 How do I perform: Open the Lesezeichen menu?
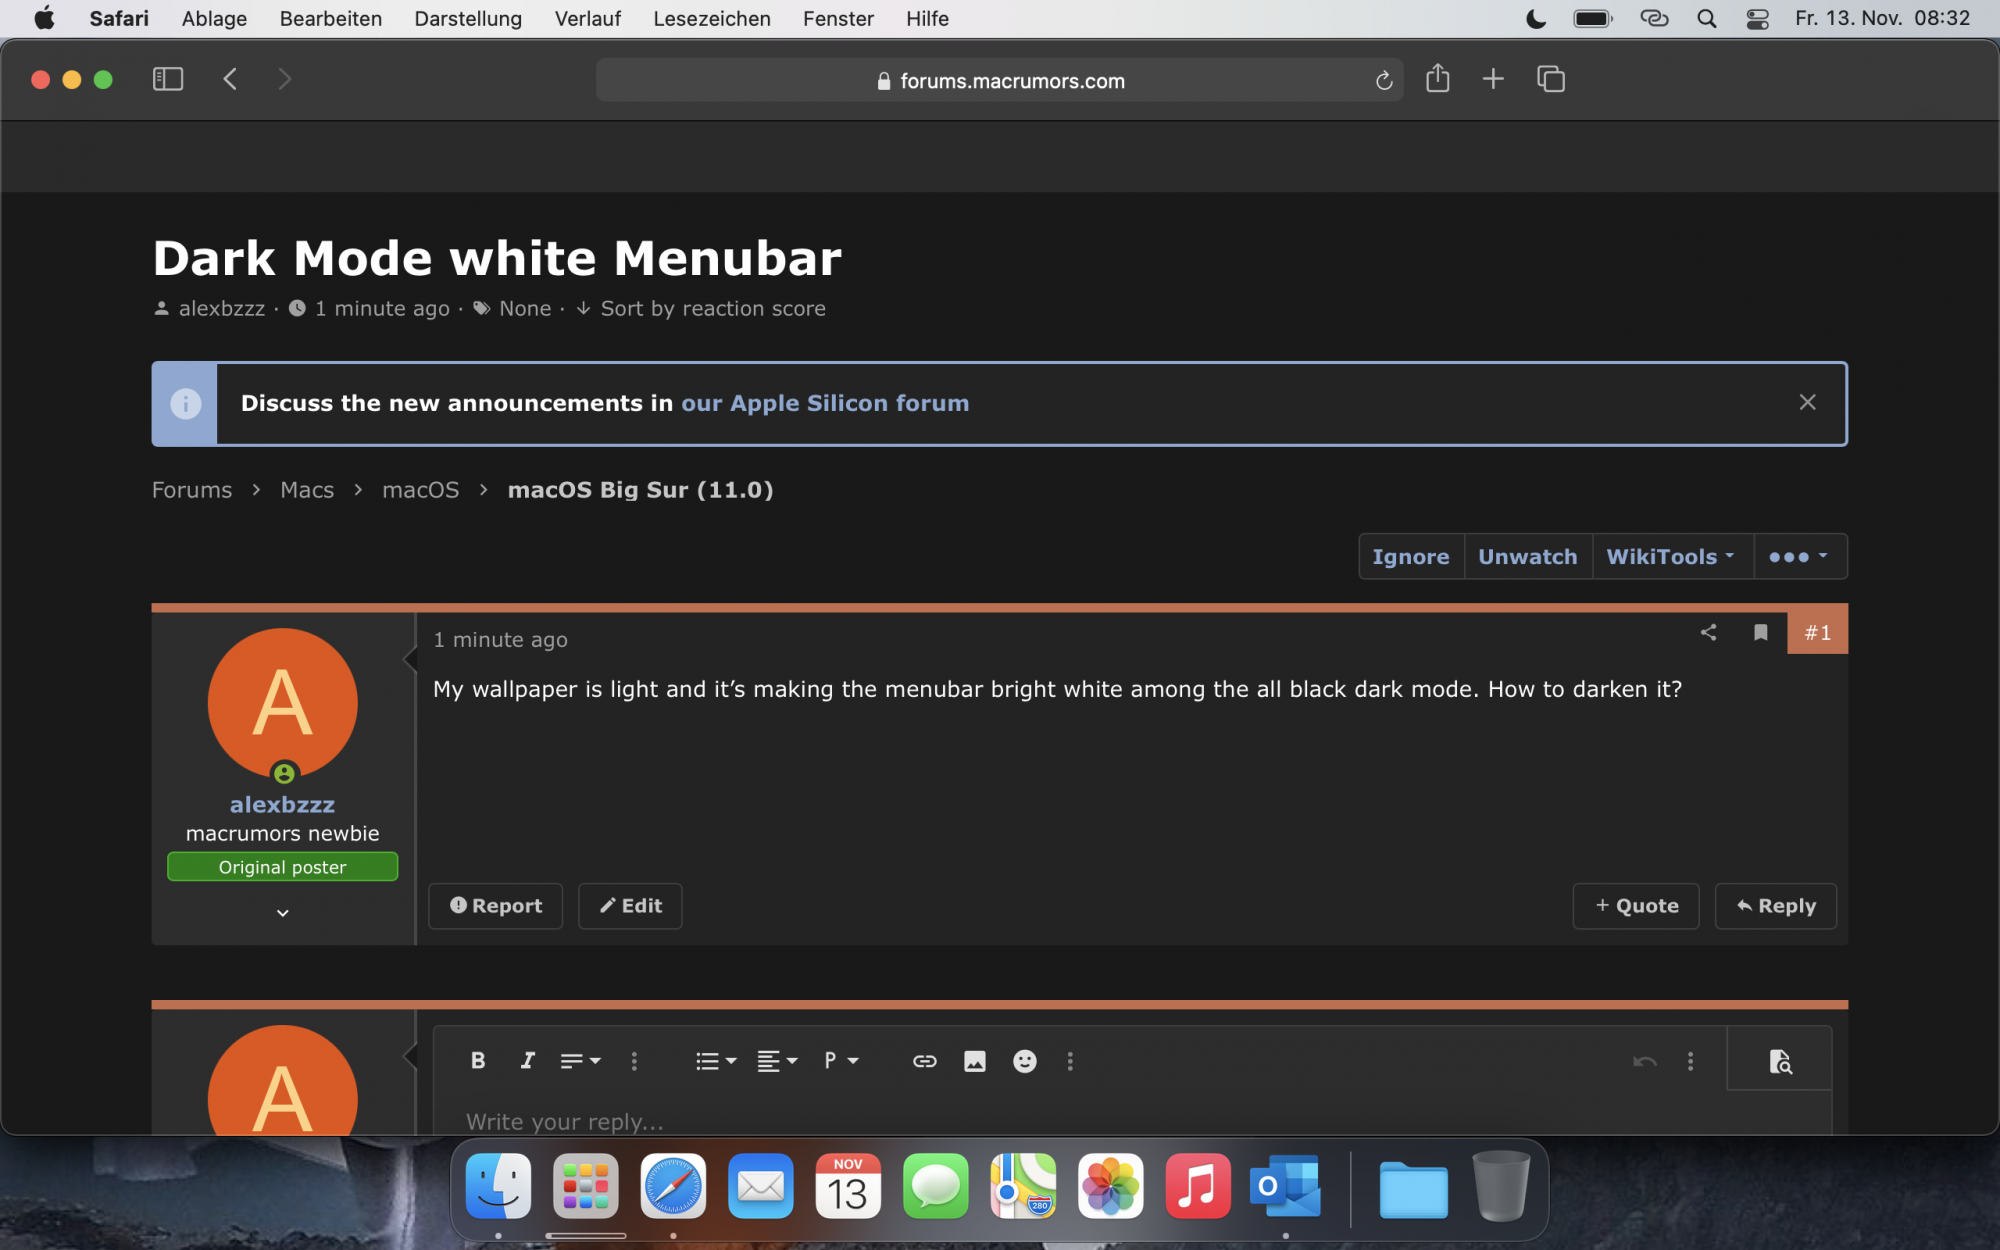pyautogui.click(x=711, y=18)
